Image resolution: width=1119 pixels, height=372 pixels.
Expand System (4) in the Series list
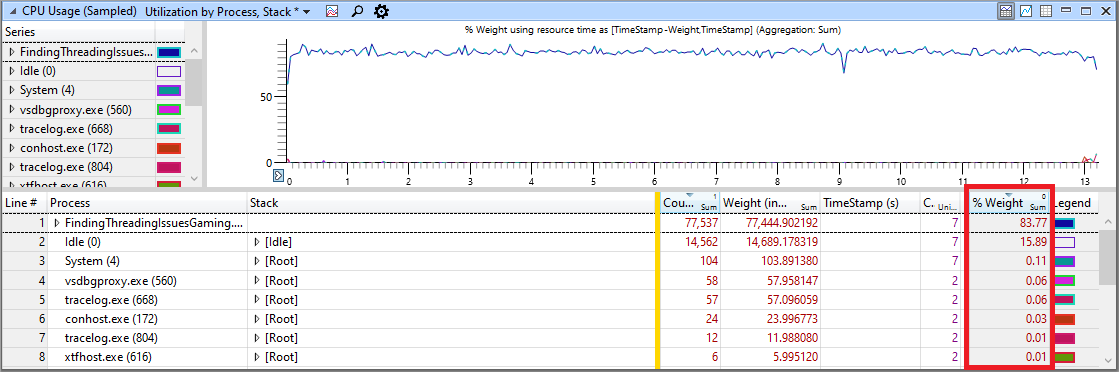point(11,91)
